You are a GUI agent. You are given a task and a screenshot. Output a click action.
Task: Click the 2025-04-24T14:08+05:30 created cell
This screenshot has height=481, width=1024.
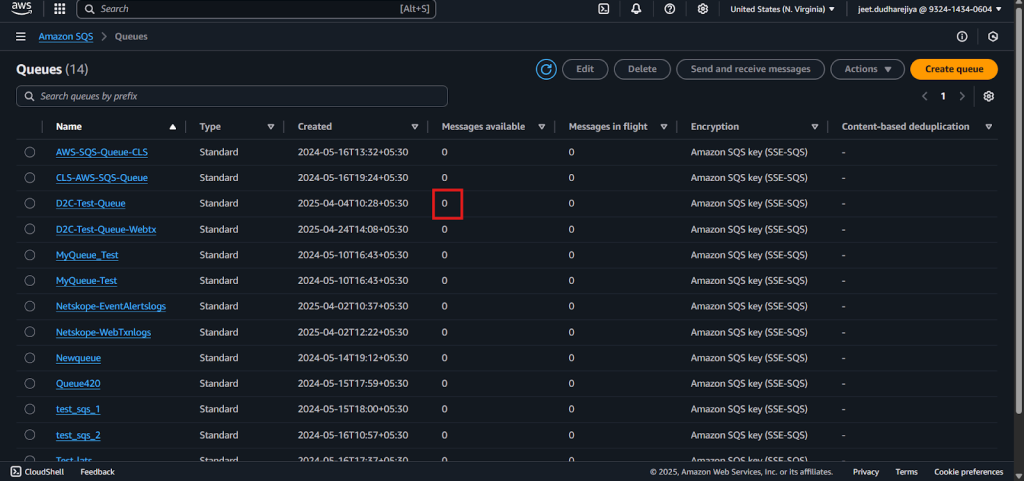(x=353, y=229)
